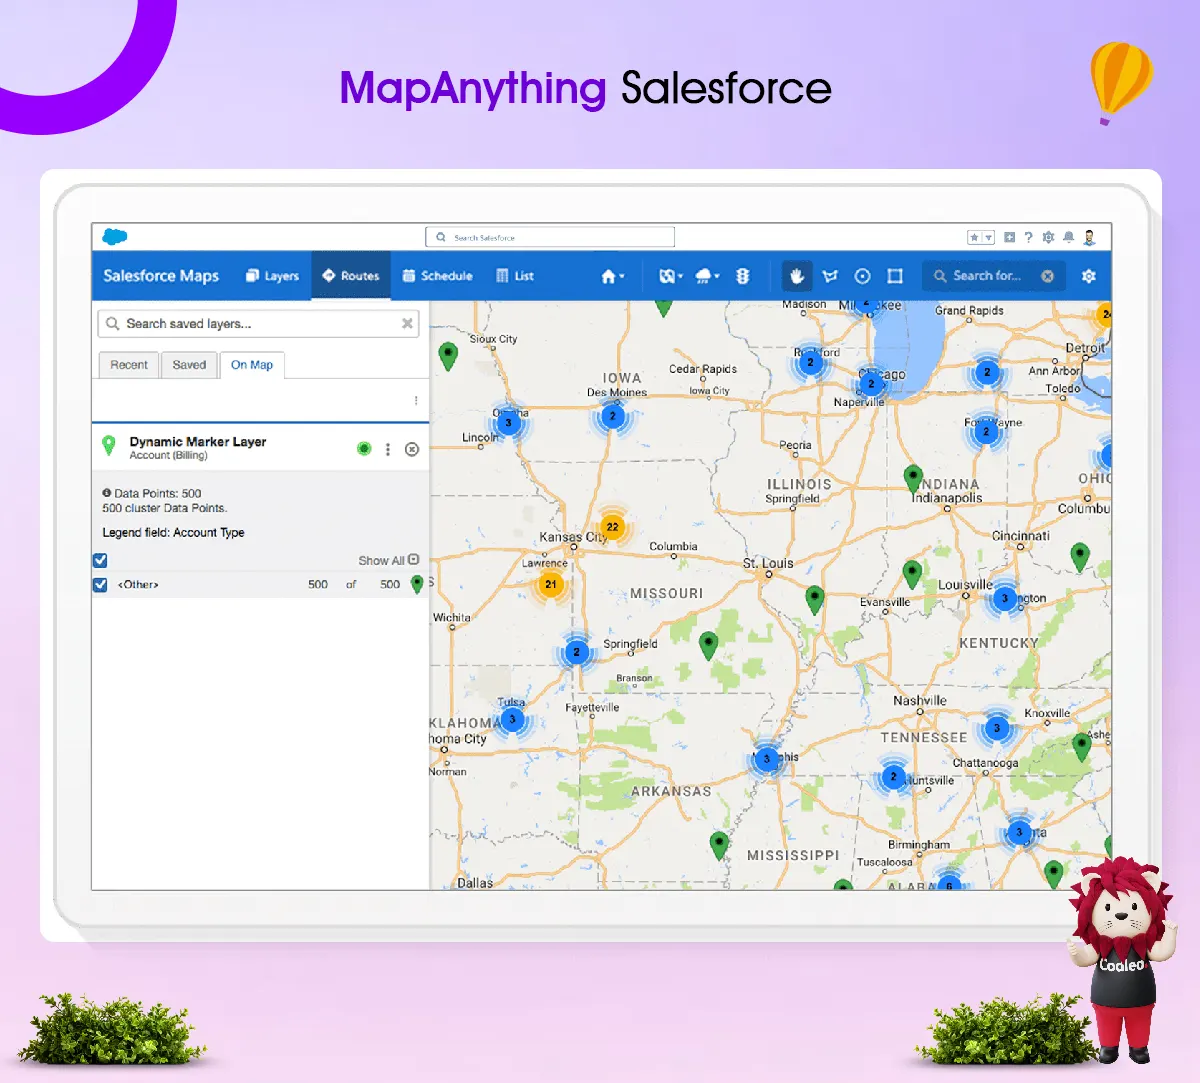1200x1083 pixels.
Task: Click the Salesforce cloud logo
Action: [x=115, y=237]
